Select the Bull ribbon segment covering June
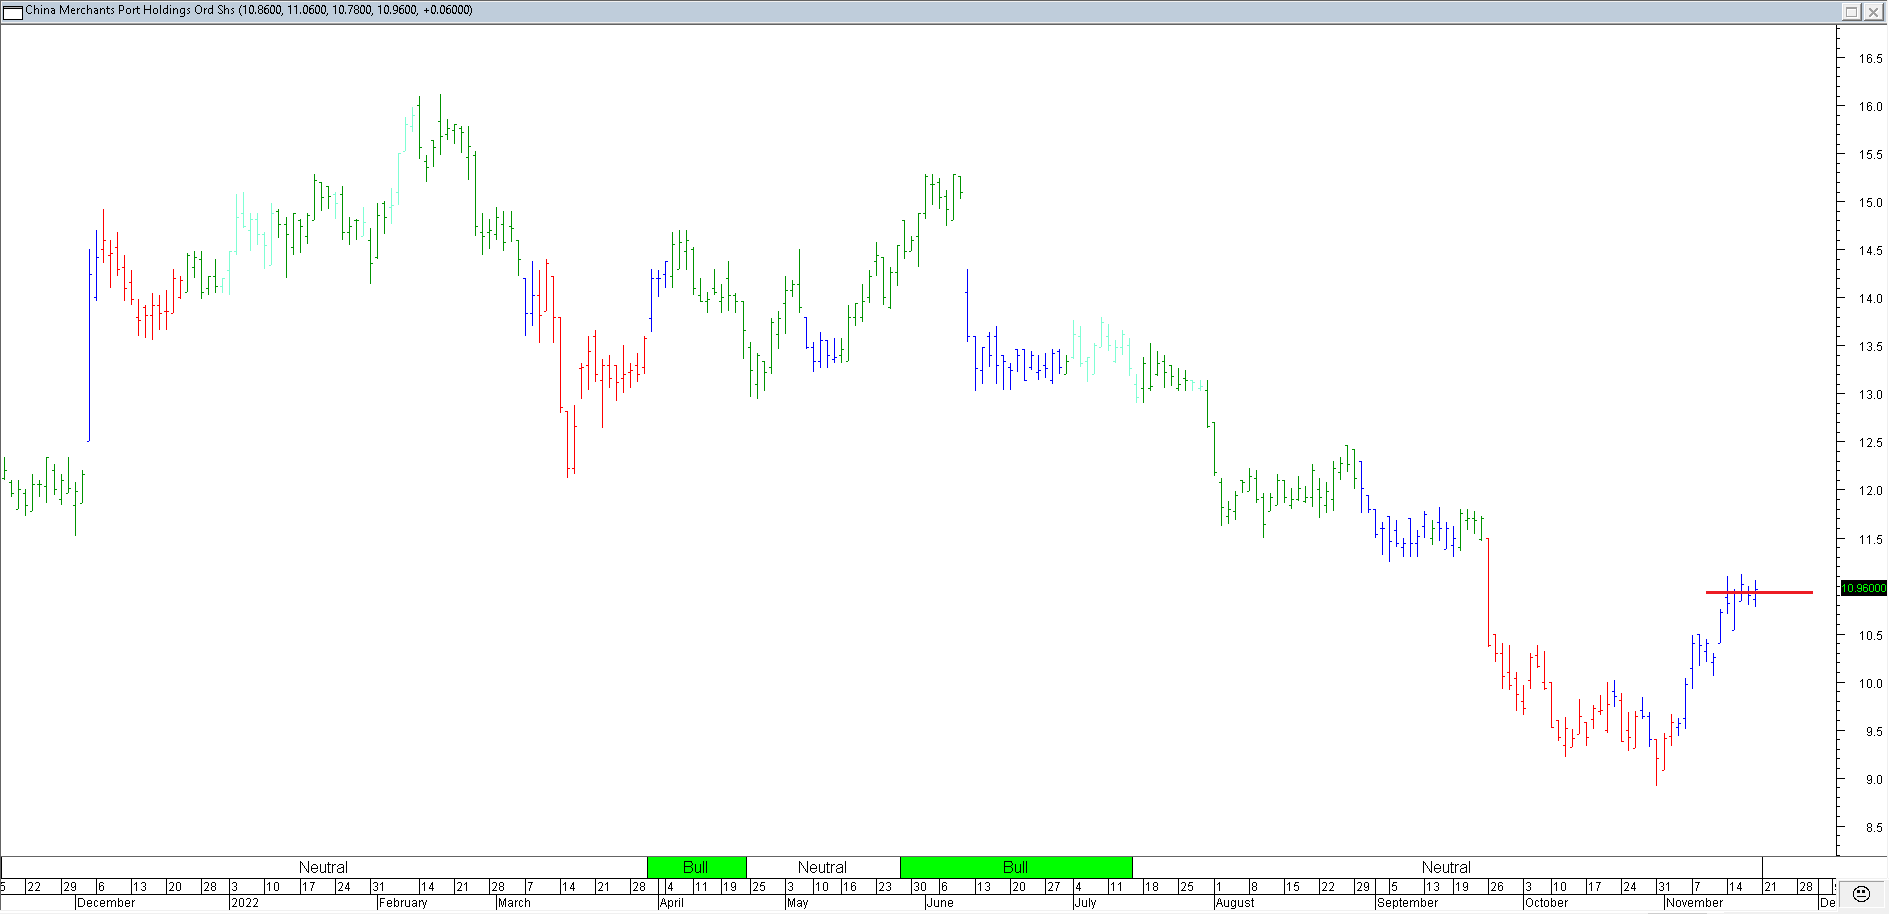Viewport: 1889px width, 914px height. tap(1016, 867)
